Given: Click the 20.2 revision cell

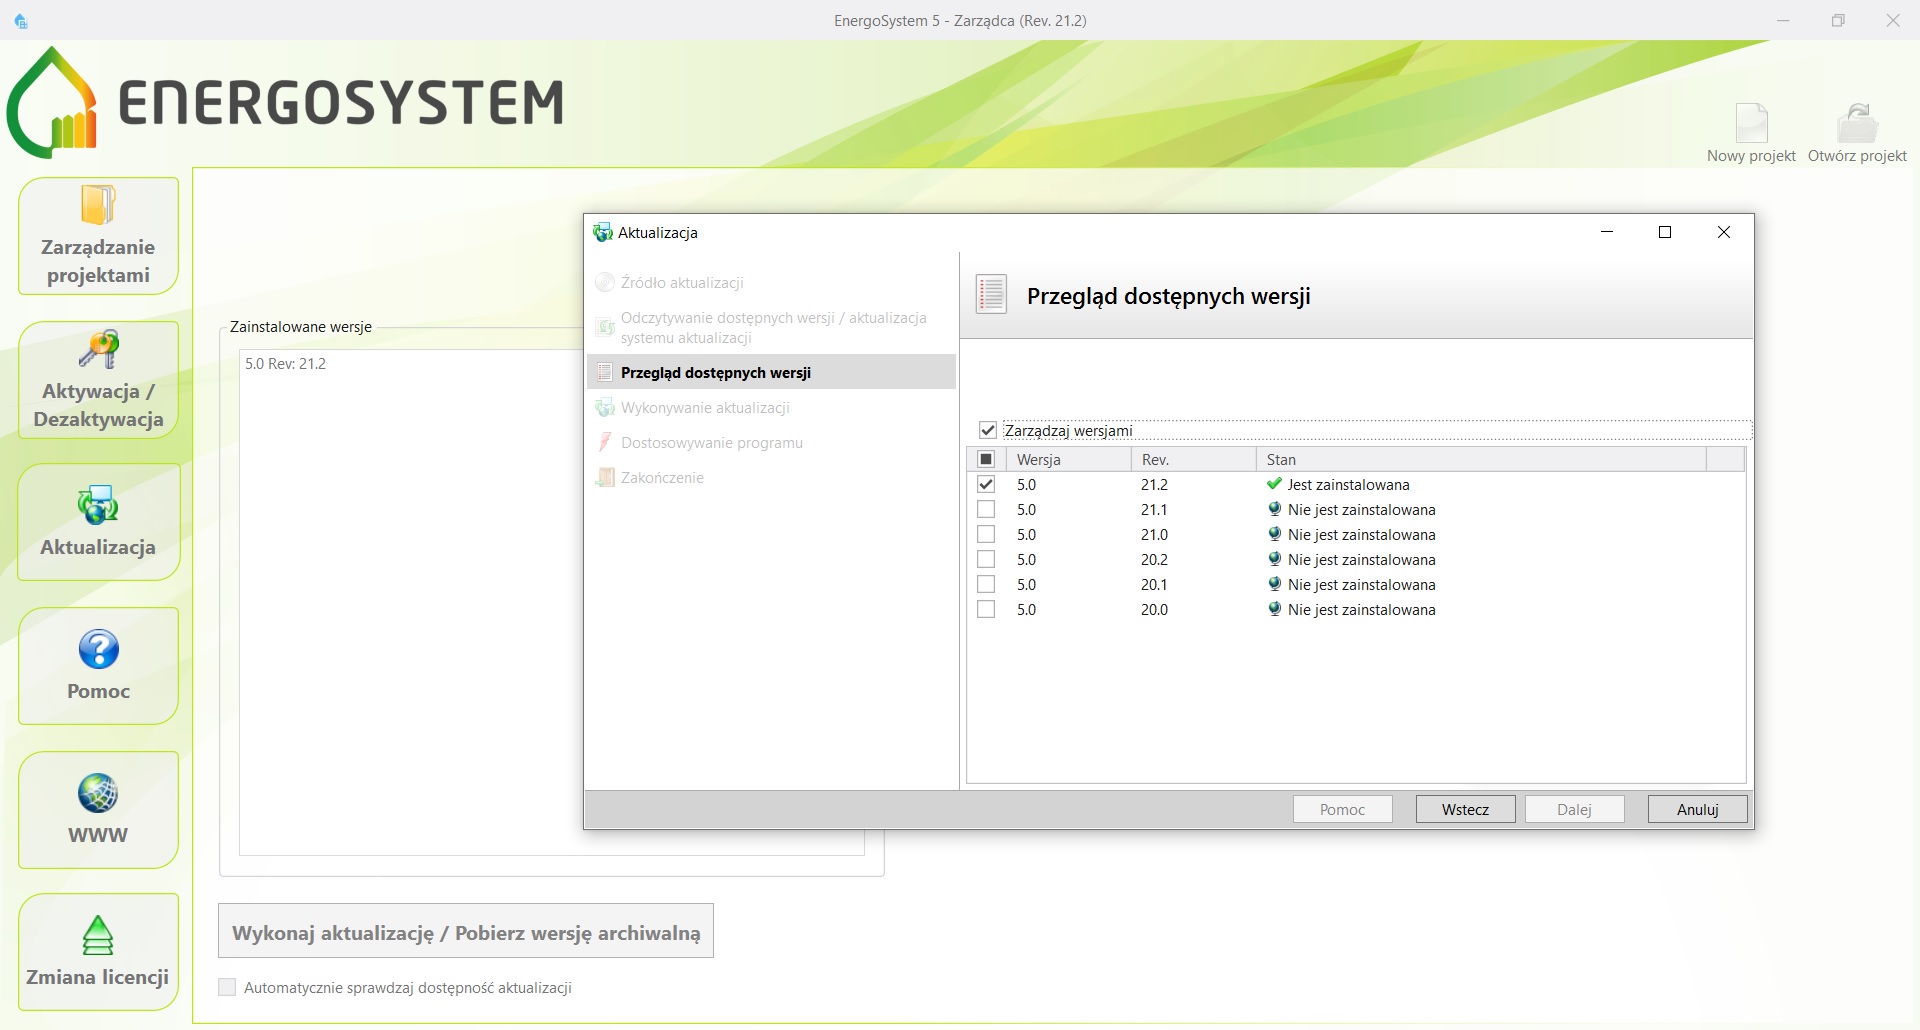Looking at the screenshot, I should (x=1154, y=559).
